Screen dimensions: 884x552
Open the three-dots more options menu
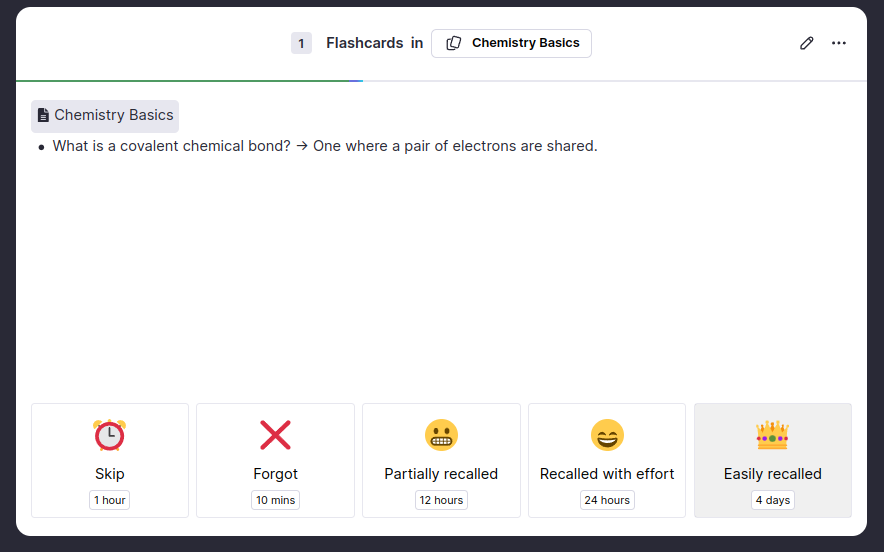tap(839, 43)
